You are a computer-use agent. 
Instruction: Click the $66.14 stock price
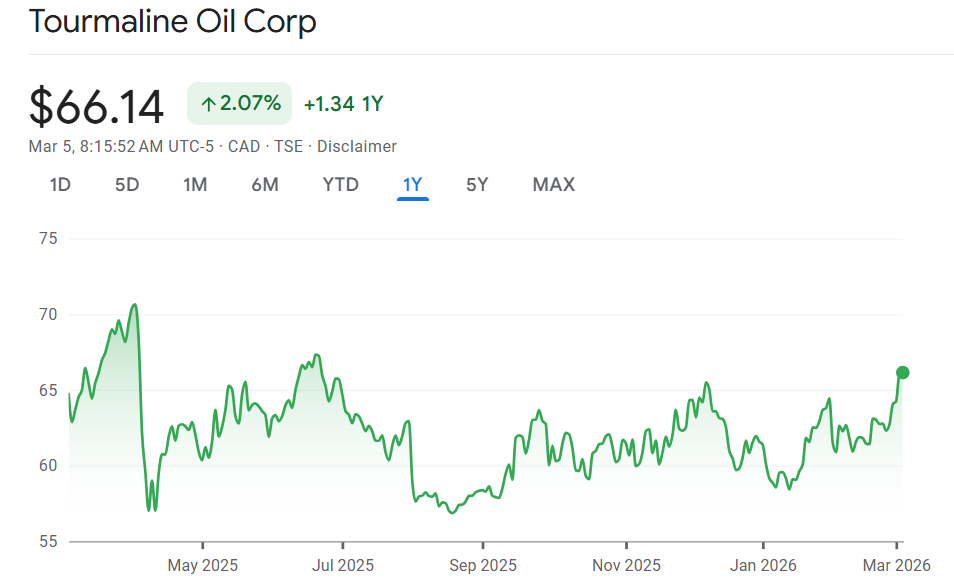[x=96, y=106]
